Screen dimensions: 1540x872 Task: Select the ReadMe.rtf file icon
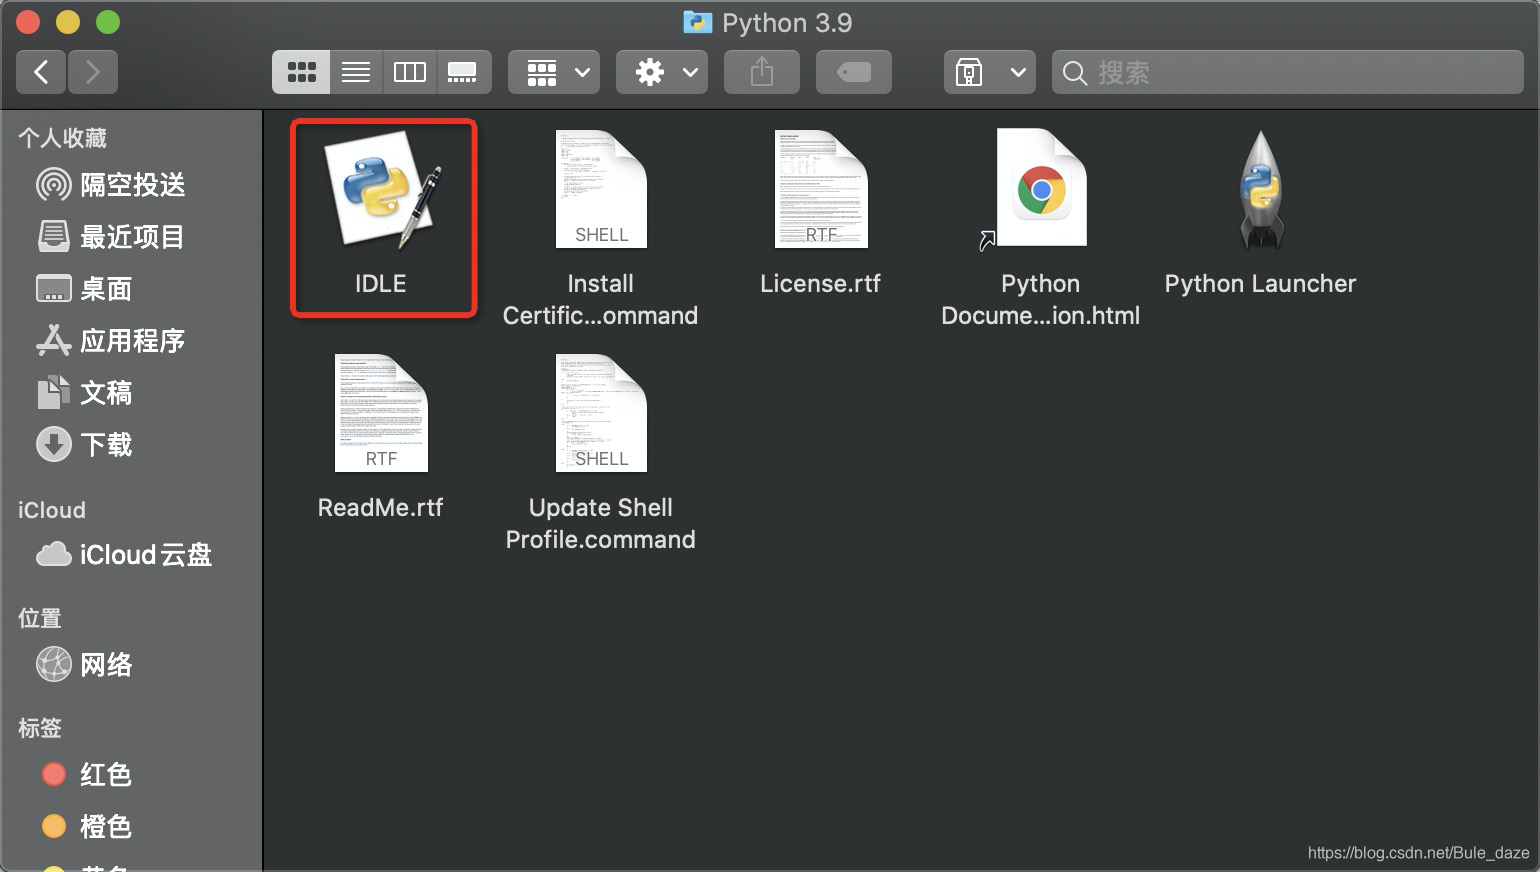coord(381,413)
